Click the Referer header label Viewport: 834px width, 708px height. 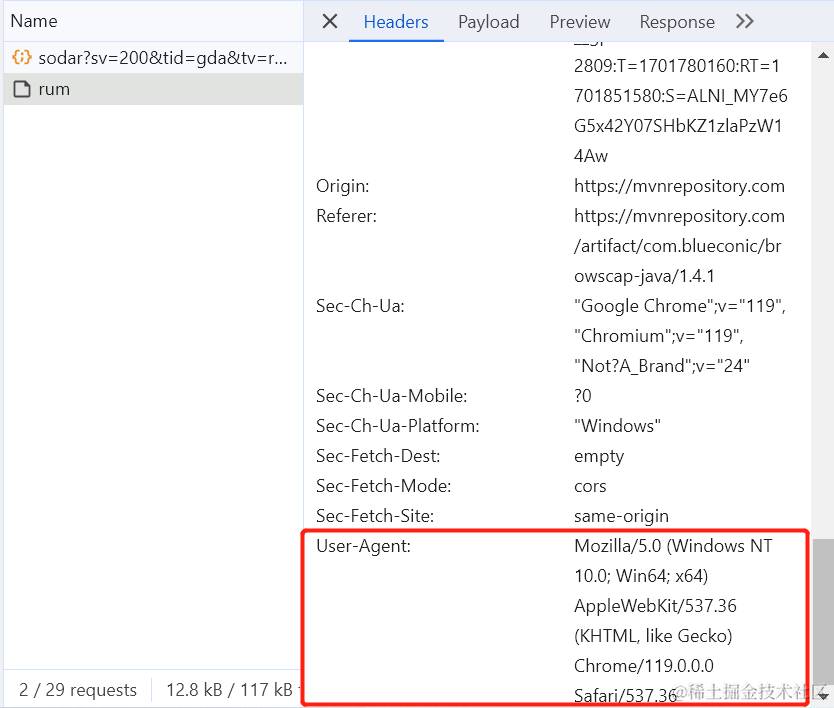point(346,216)
